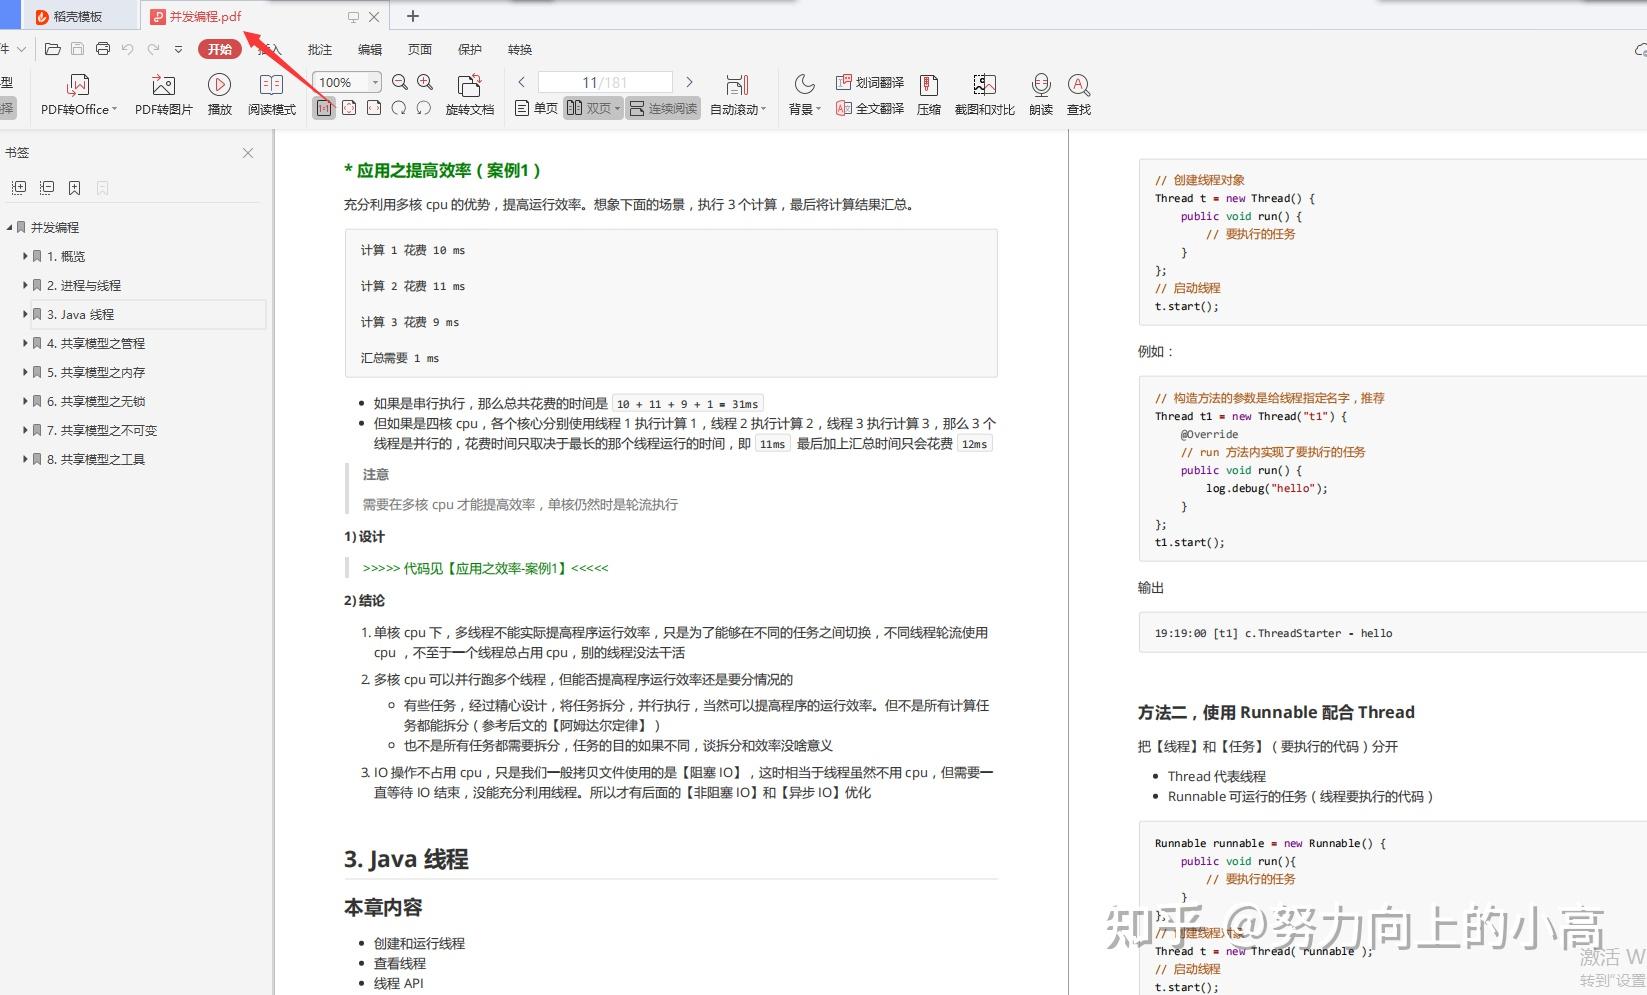
Task: Go to the previous page arrow
Action: tap(522, 82)
